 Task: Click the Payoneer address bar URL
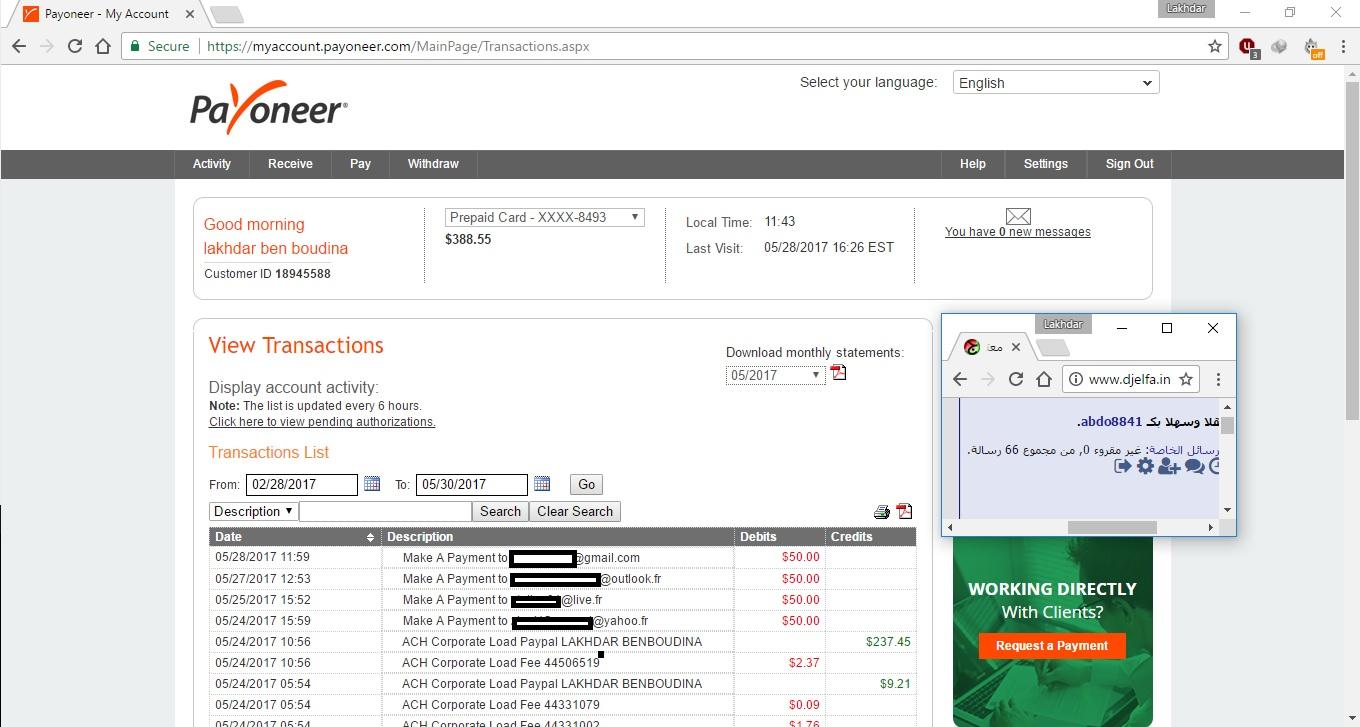tap(398, 46)
